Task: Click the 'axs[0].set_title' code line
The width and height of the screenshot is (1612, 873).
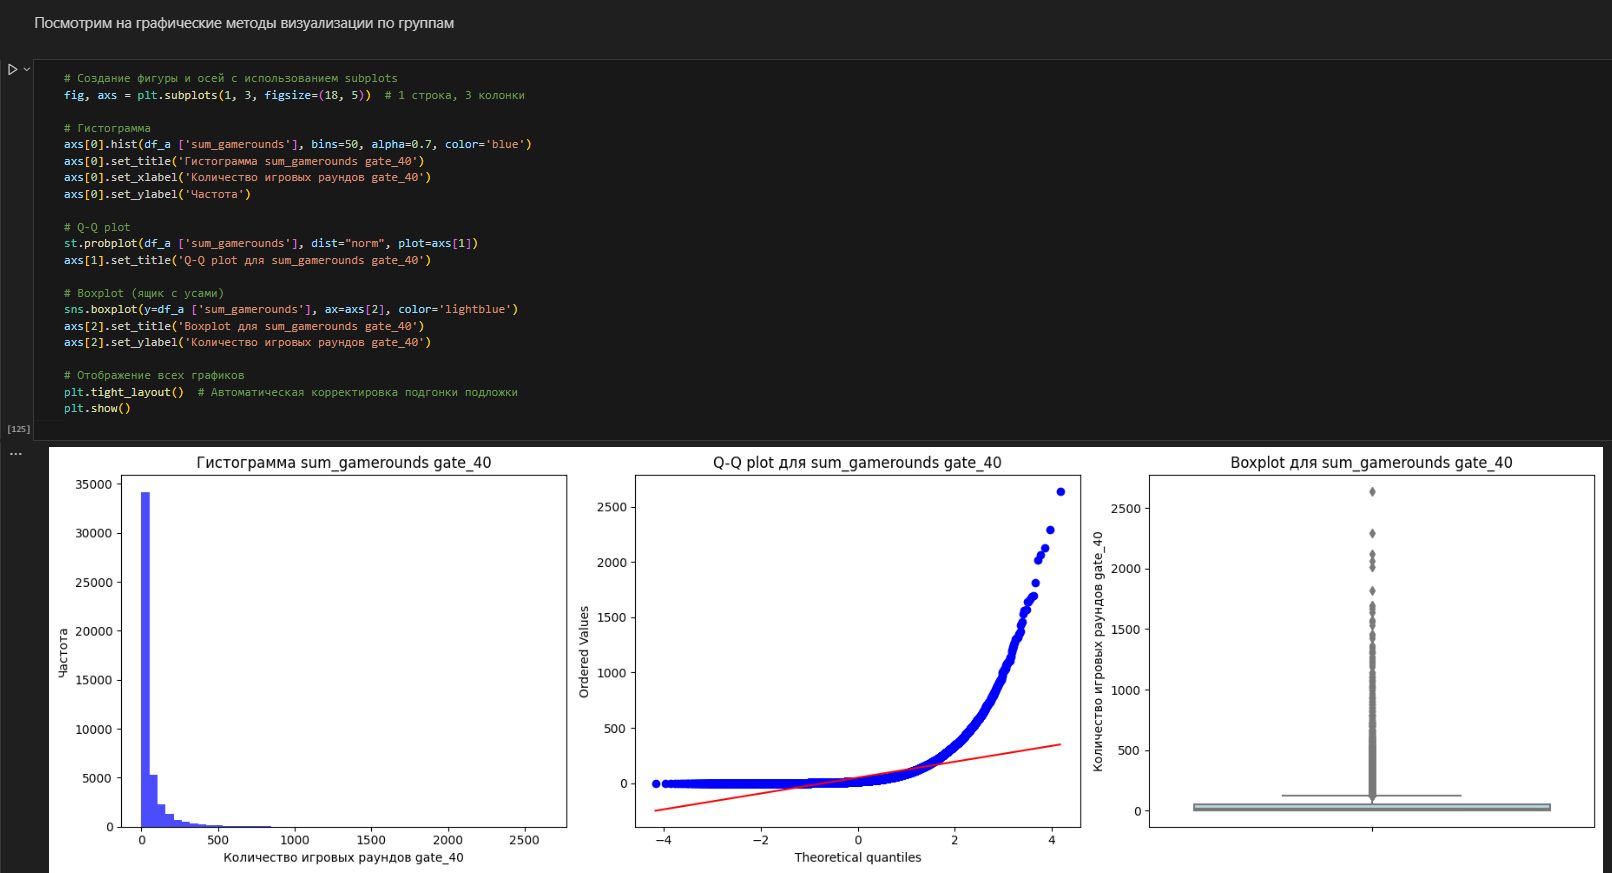Action: [x=244, y=161]
